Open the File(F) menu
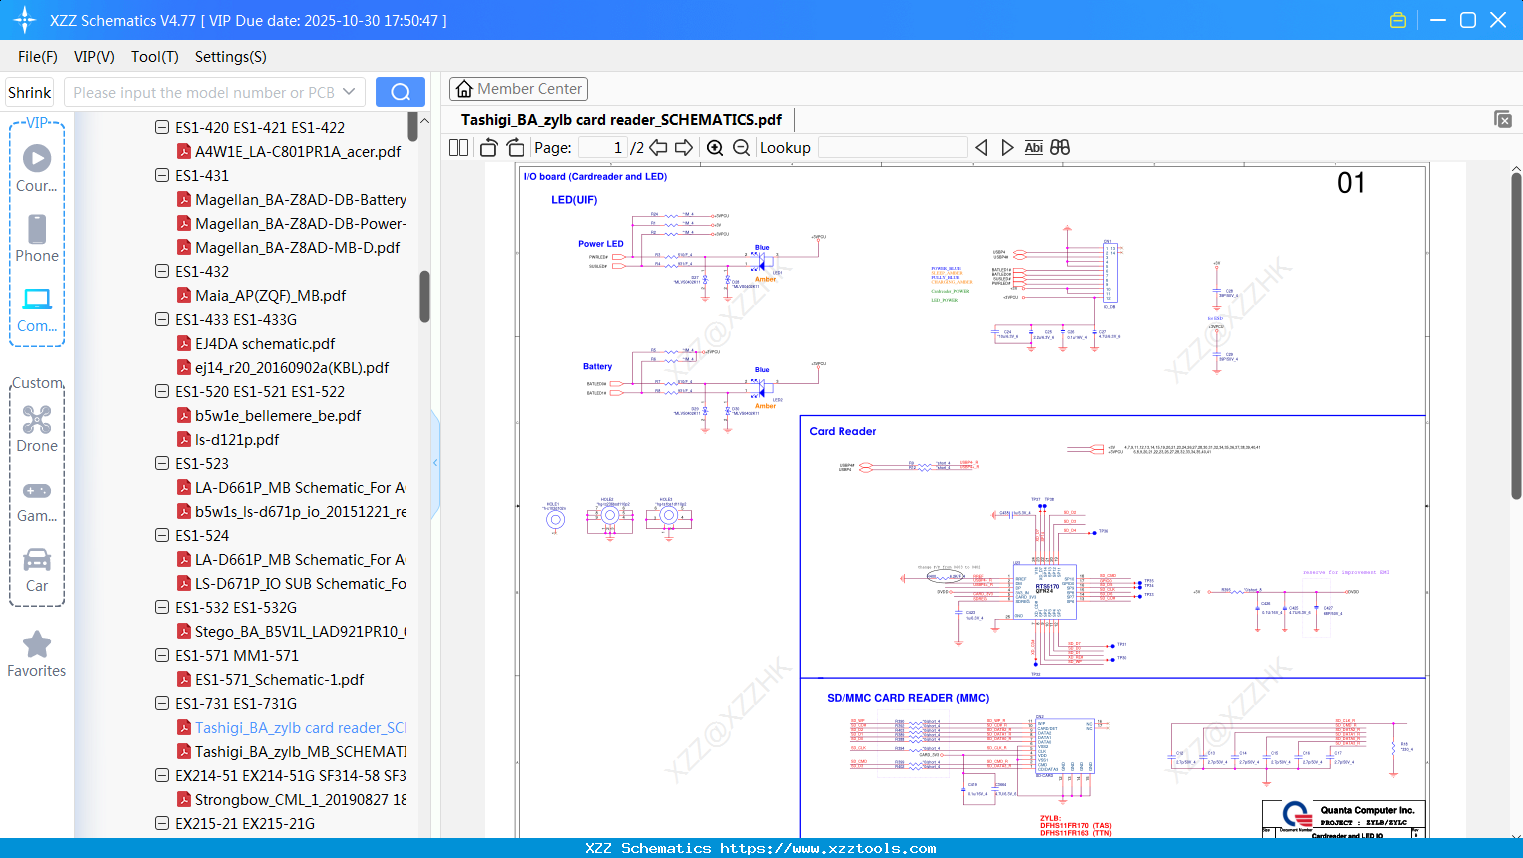 tap(38, 57)
